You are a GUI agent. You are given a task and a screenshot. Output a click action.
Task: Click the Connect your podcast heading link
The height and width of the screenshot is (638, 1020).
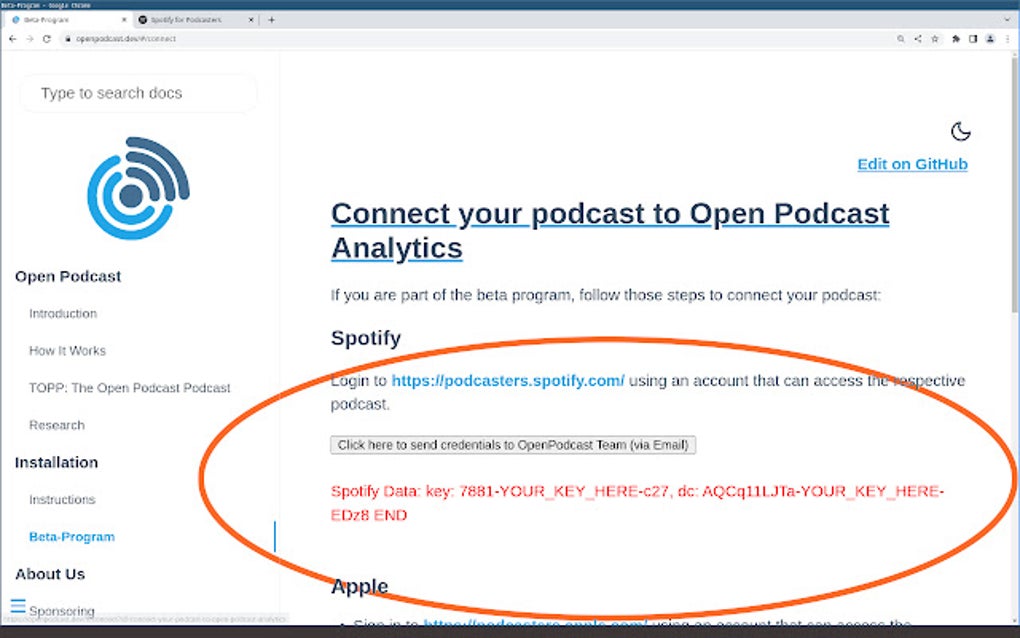610,231
